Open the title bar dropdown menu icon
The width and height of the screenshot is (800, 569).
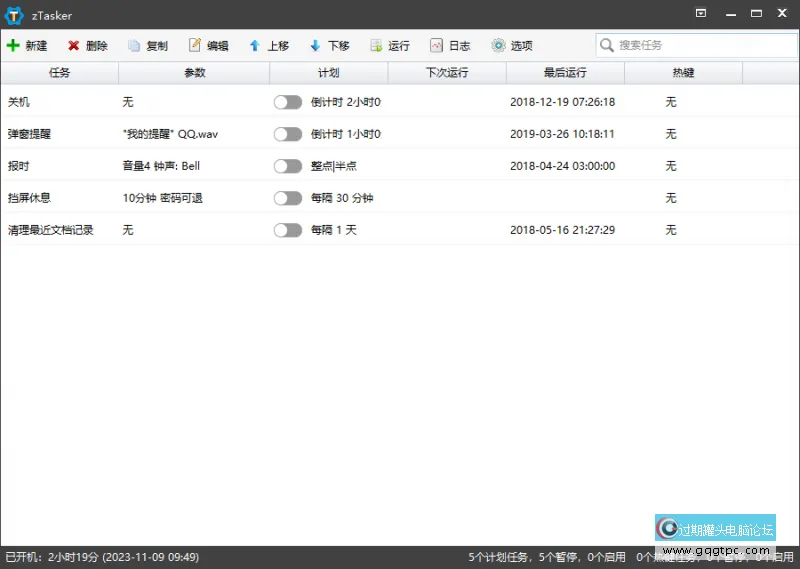pyautogui.click(x=701, y=13)
